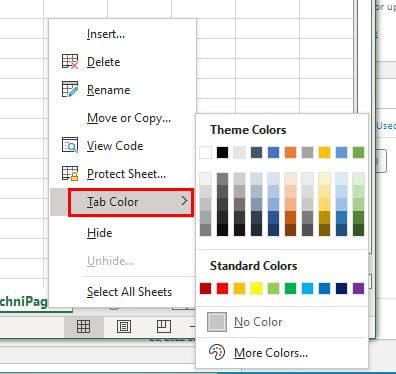The width and height of the screenshot is (396, 374).
Task: Switch to Page Layout view icon
Action: [x=124, y=326]
